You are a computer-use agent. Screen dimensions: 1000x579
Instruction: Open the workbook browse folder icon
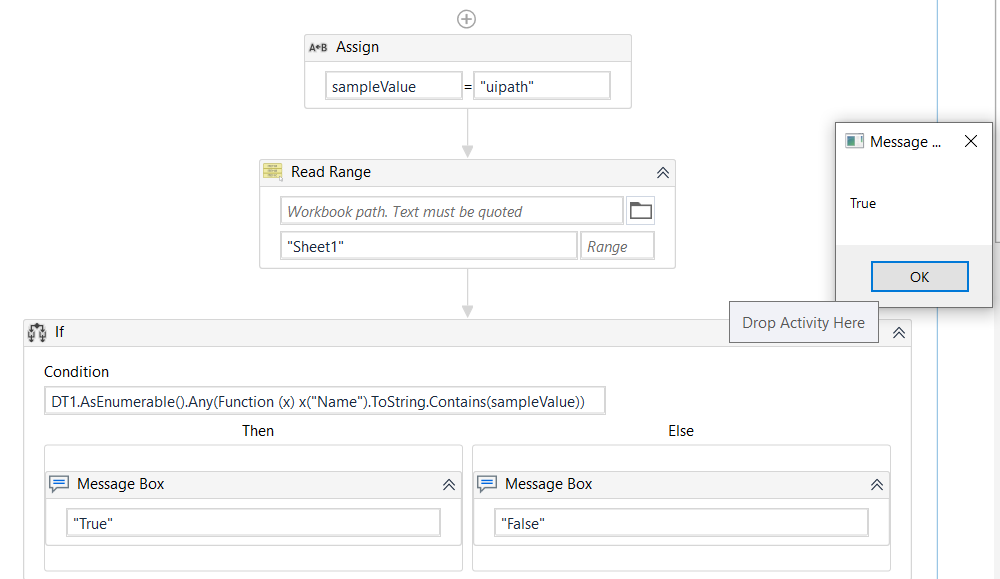point(640,211)
